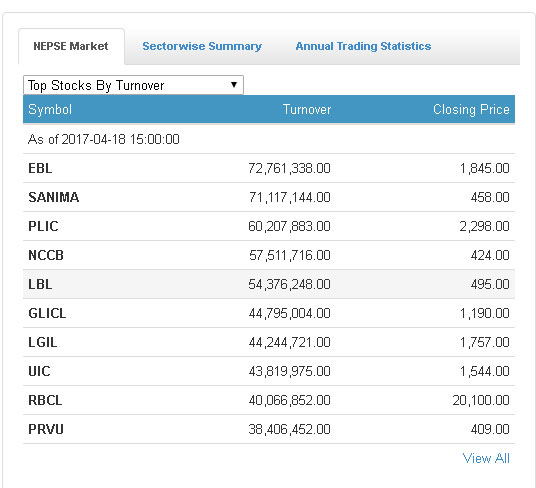Click turnover value 57,511,716.00
536x488 pixels.
click(x=290, y=256)
